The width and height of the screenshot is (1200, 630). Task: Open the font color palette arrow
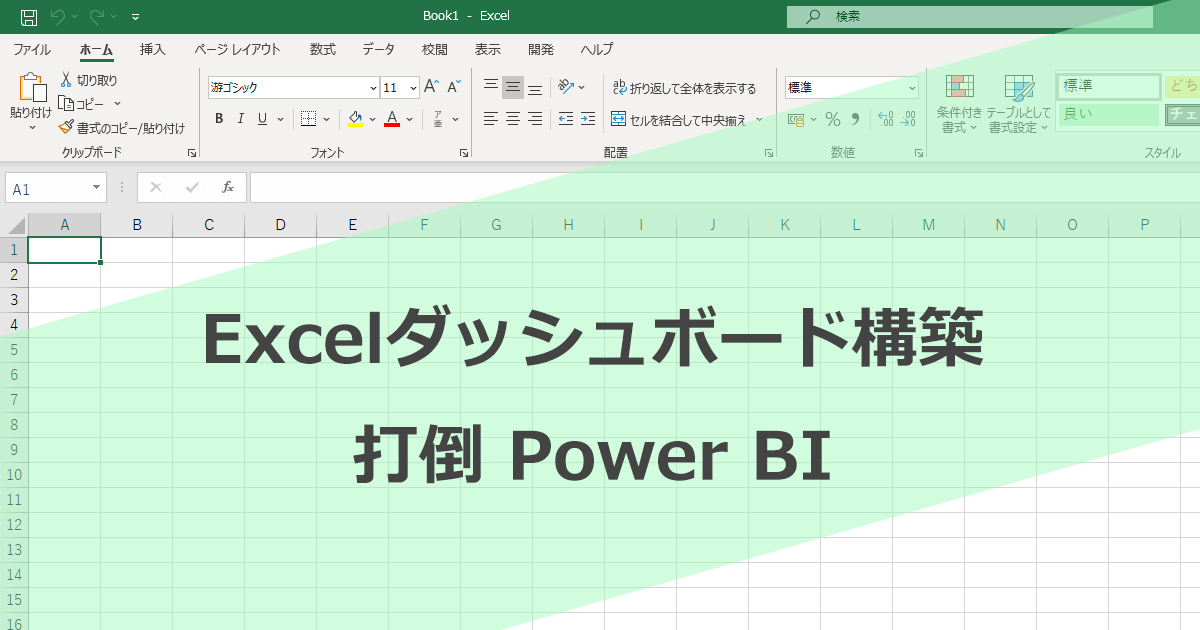click(410, 120)
